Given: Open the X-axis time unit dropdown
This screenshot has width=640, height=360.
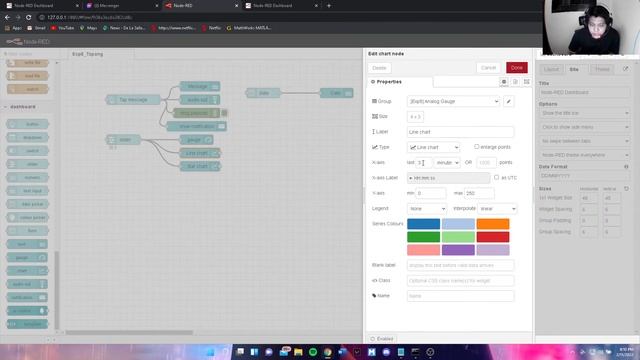Looking at the screenshot, I should (x=447, y=162).
